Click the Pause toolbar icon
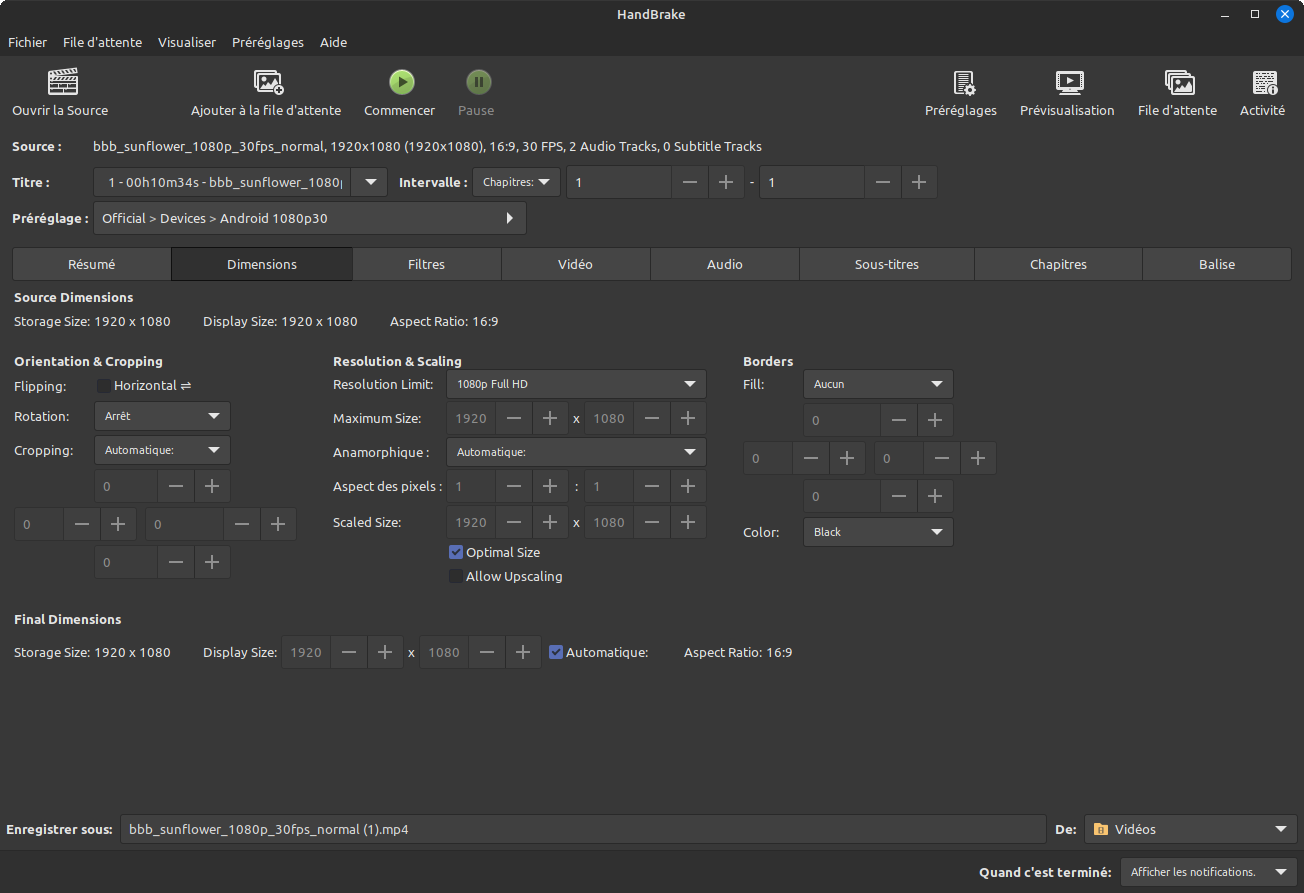Viewport: 1304px width, 893px height. coord(477,82)
